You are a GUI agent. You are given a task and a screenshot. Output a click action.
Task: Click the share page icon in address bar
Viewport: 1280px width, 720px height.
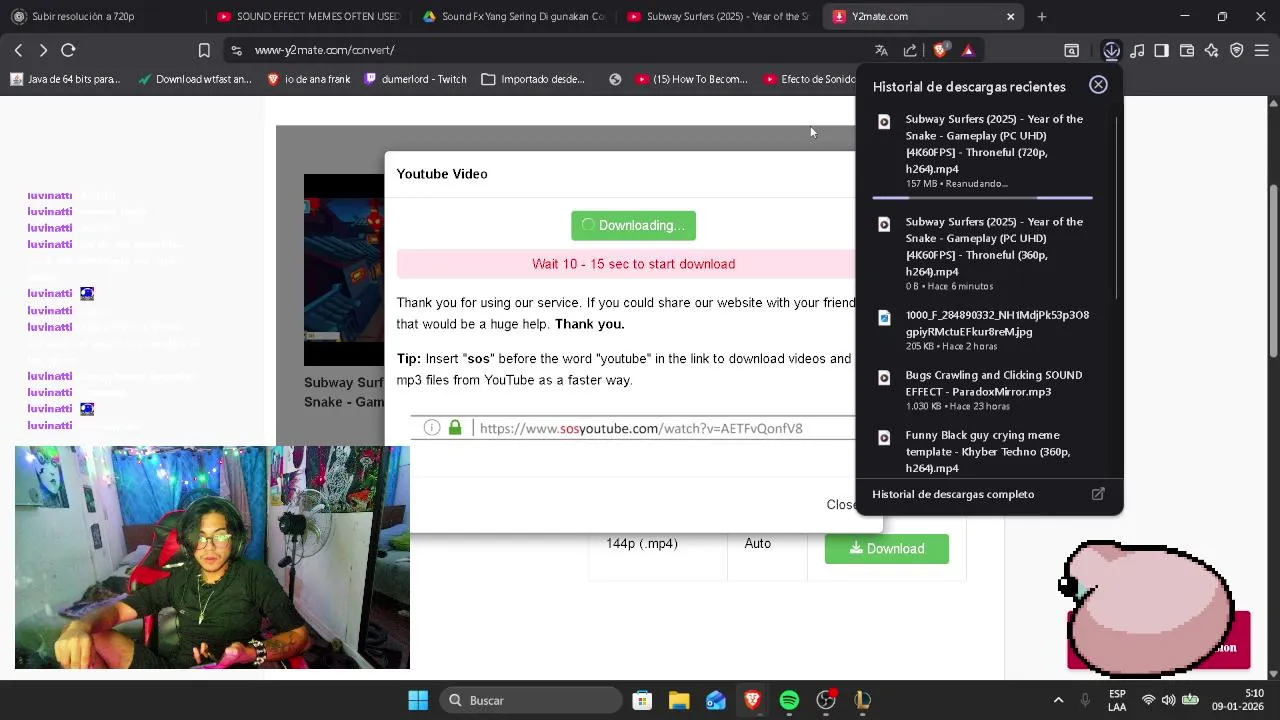click(x=910, y=50)
